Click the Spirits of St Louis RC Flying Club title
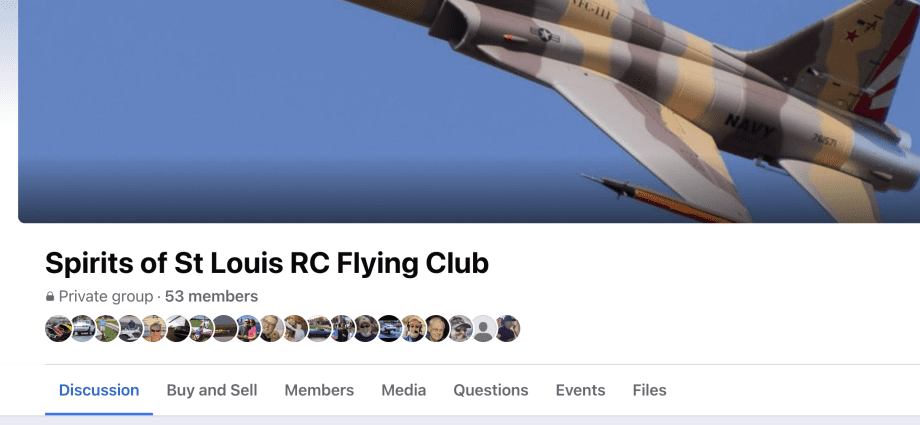The image size is (920, 425). 267,263
